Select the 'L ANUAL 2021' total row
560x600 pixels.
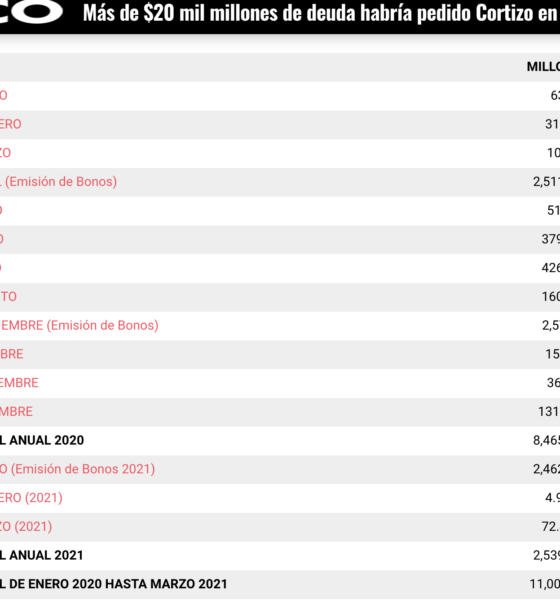tap(280, 555)
